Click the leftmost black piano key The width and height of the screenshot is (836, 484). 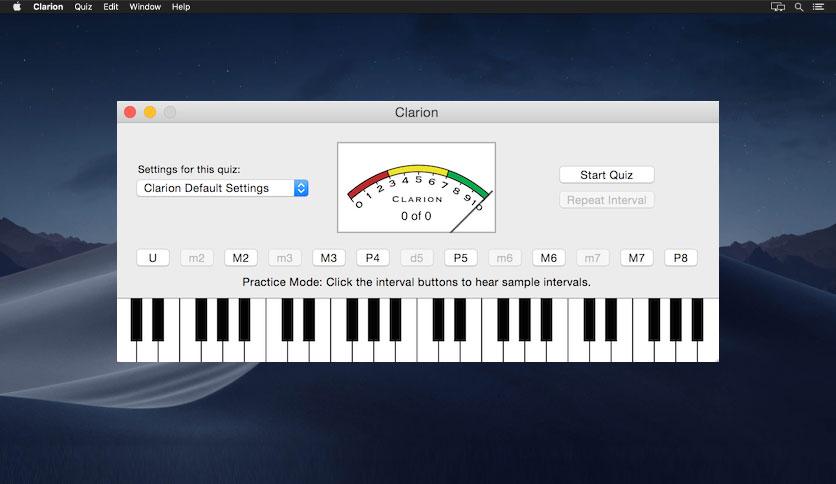click(x=136, y=319)
